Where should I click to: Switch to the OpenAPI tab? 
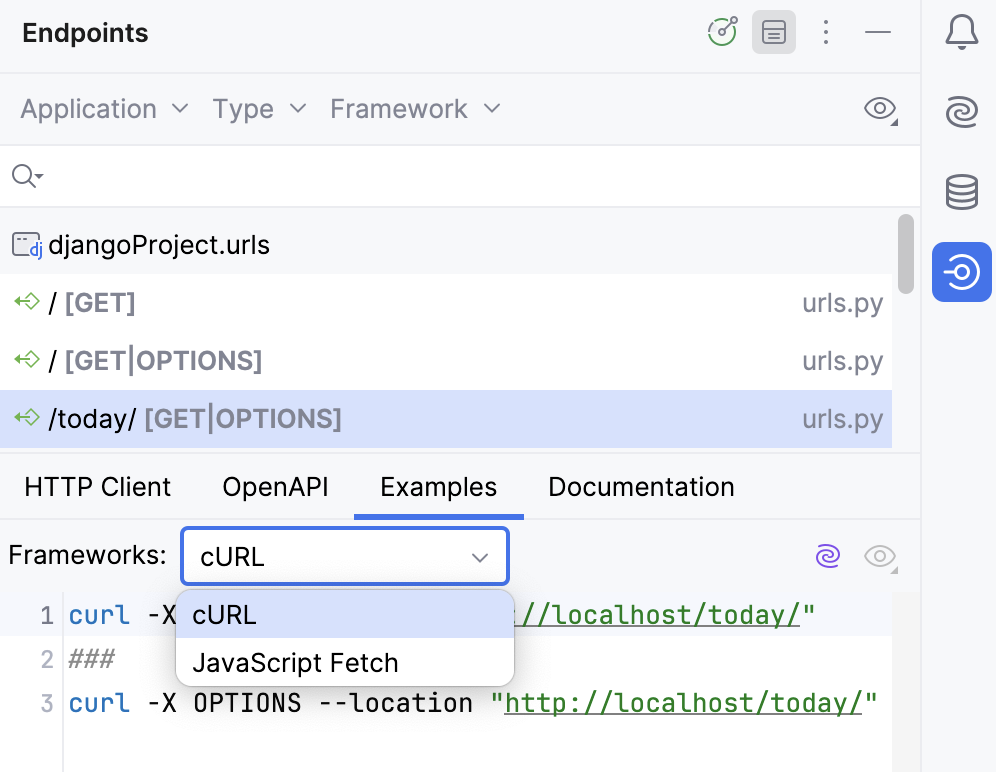tap(275, 487)
